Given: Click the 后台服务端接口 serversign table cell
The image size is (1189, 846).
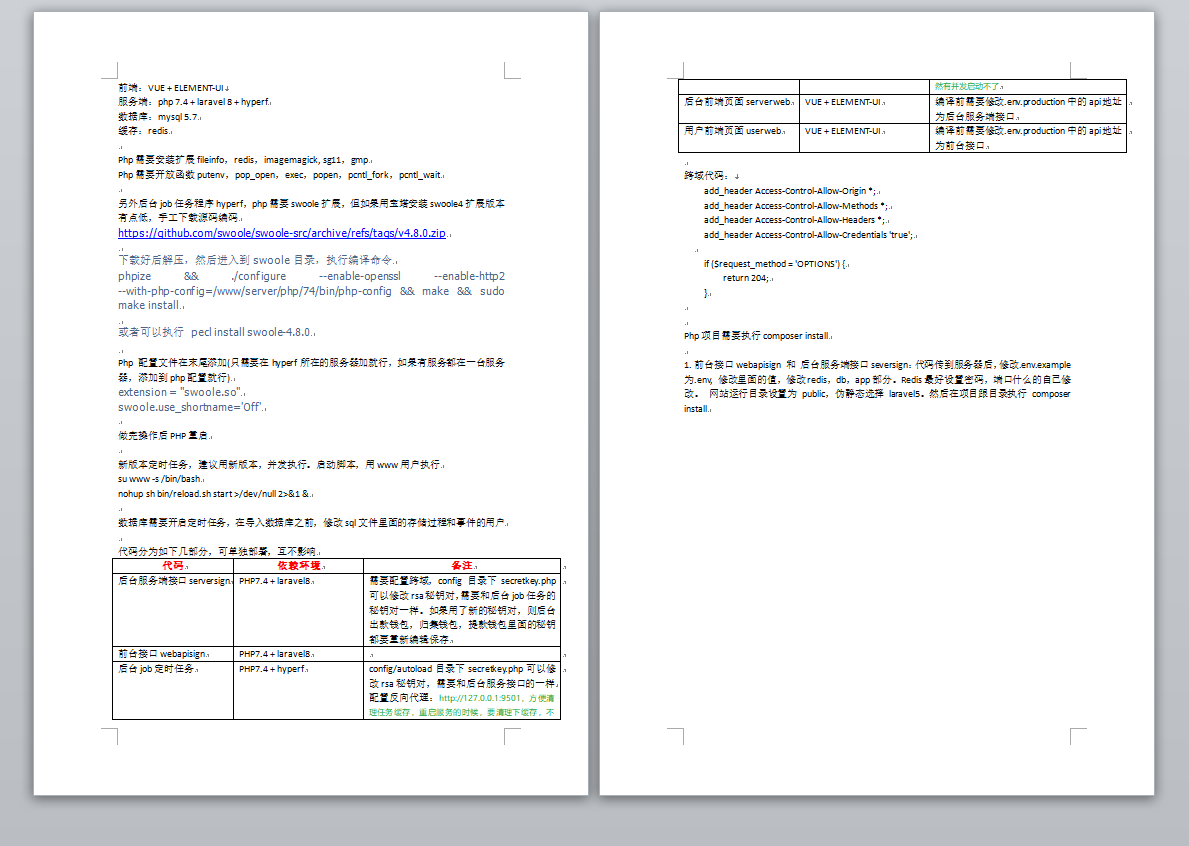Looking at the screenshot, I should pos(173,609).
